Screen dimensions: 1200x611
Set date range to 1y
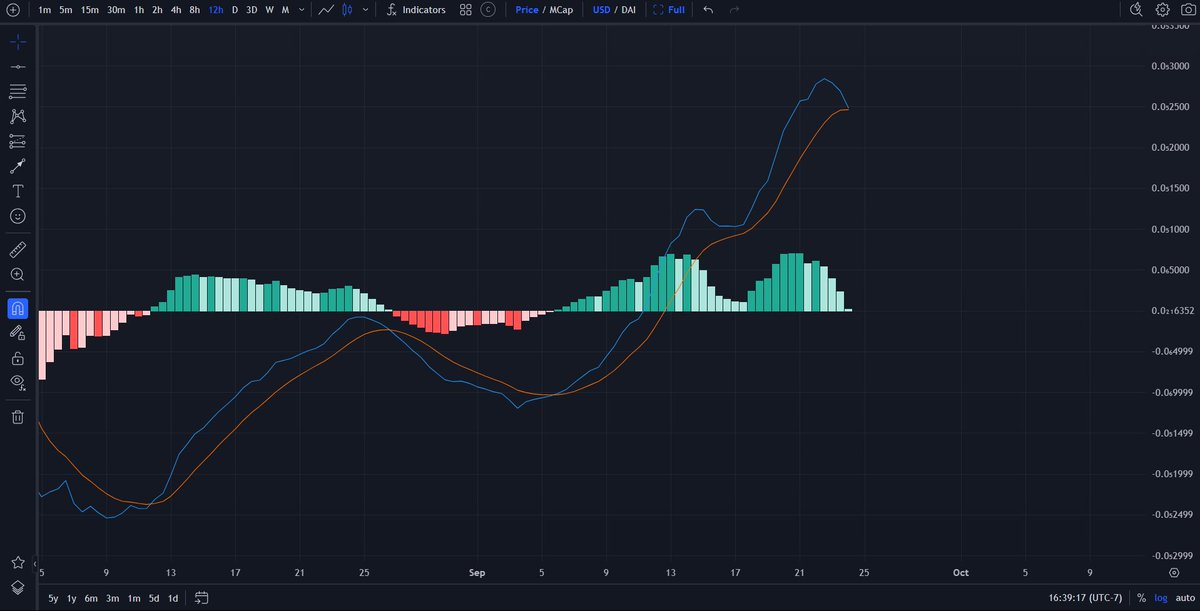coord(72,598)
